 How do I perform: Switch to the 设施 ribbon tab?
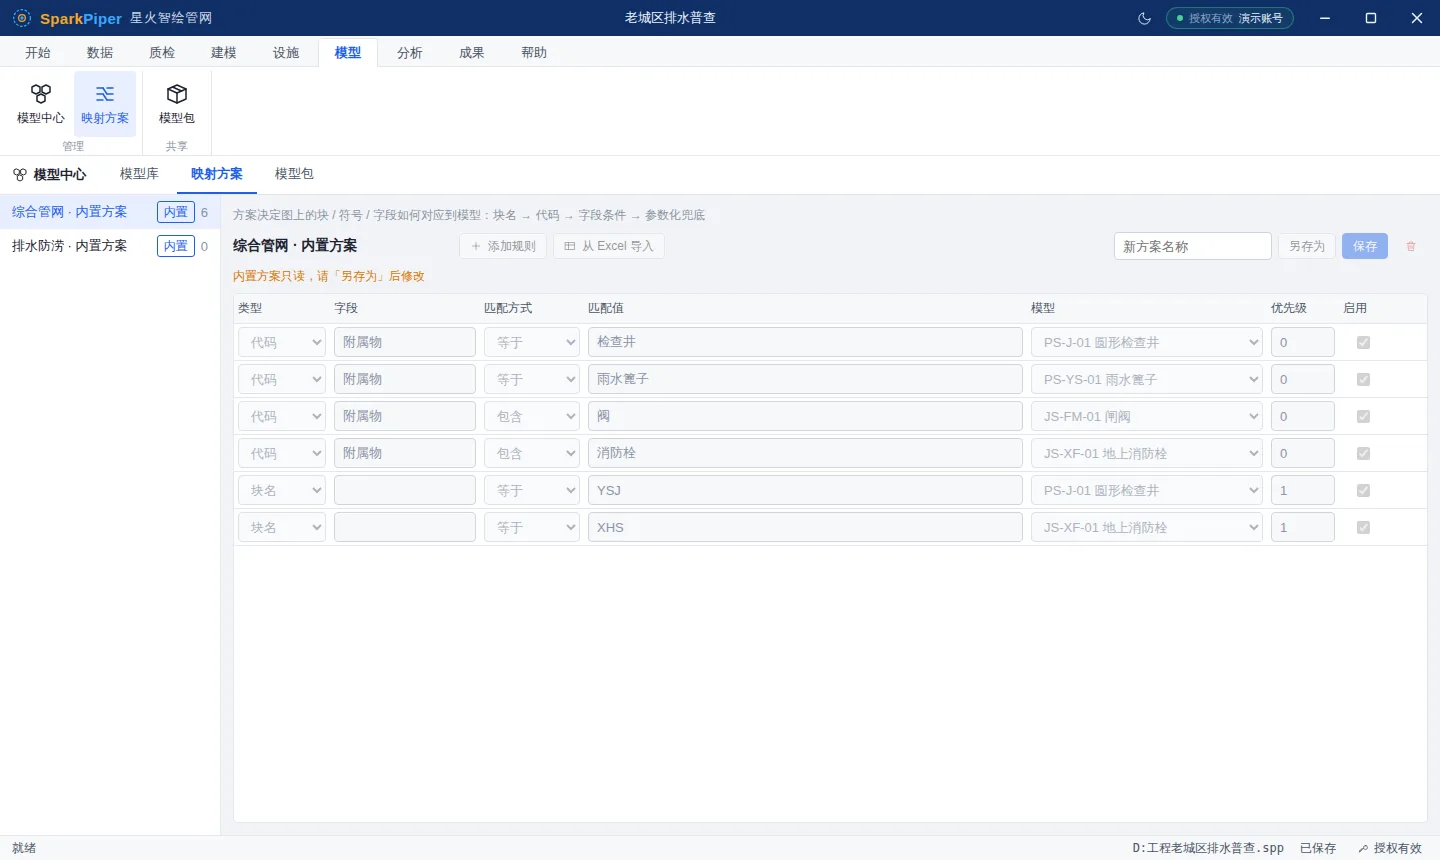pos(286,53)
